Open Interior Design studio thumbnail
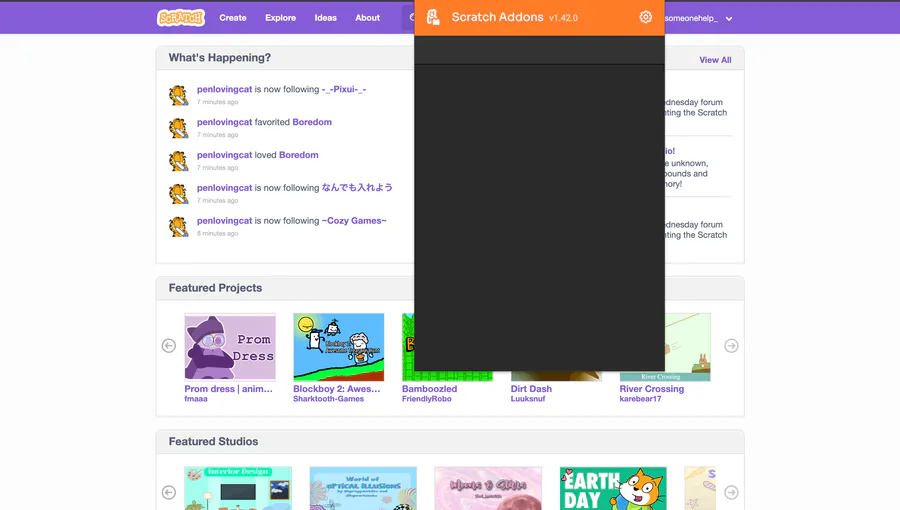 (x=238, y=488)
